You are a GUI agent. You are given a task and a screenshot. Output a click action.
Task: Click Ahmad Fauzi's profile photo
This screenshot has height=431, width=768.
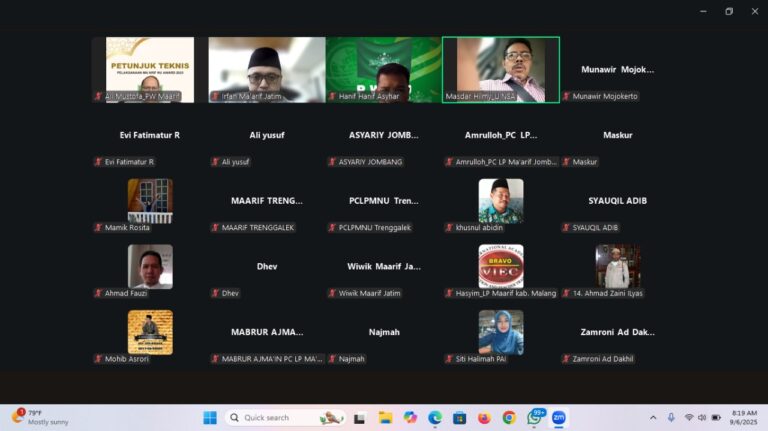click(150, 267)
